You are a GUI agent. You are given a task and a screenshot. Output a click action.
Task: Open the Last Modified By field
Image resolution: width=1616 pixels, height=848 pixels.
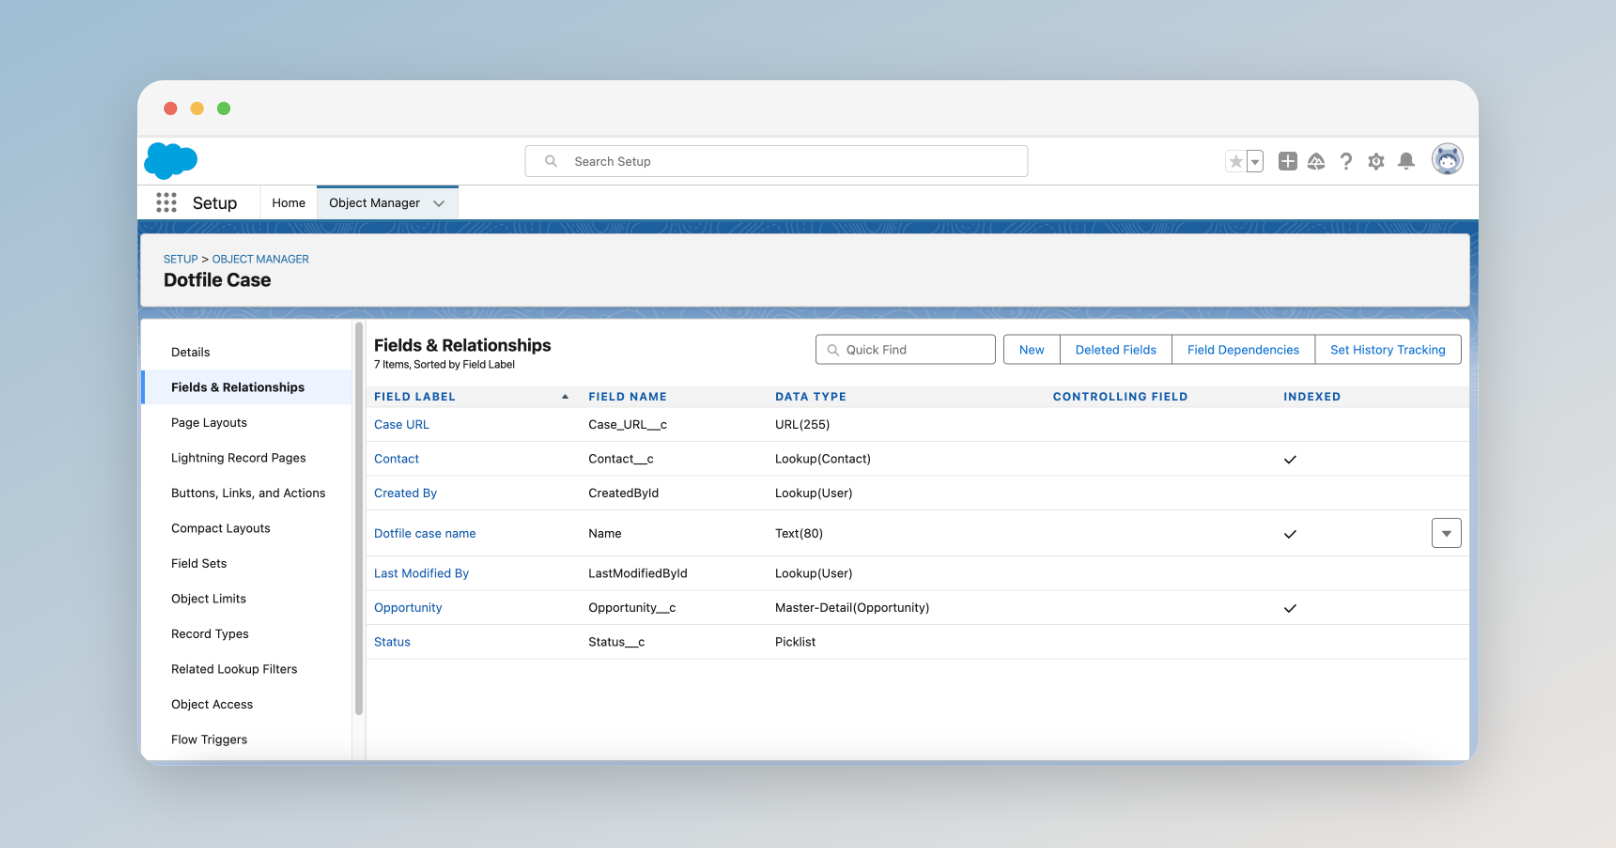pyautogui.click(x=421, y=574)
